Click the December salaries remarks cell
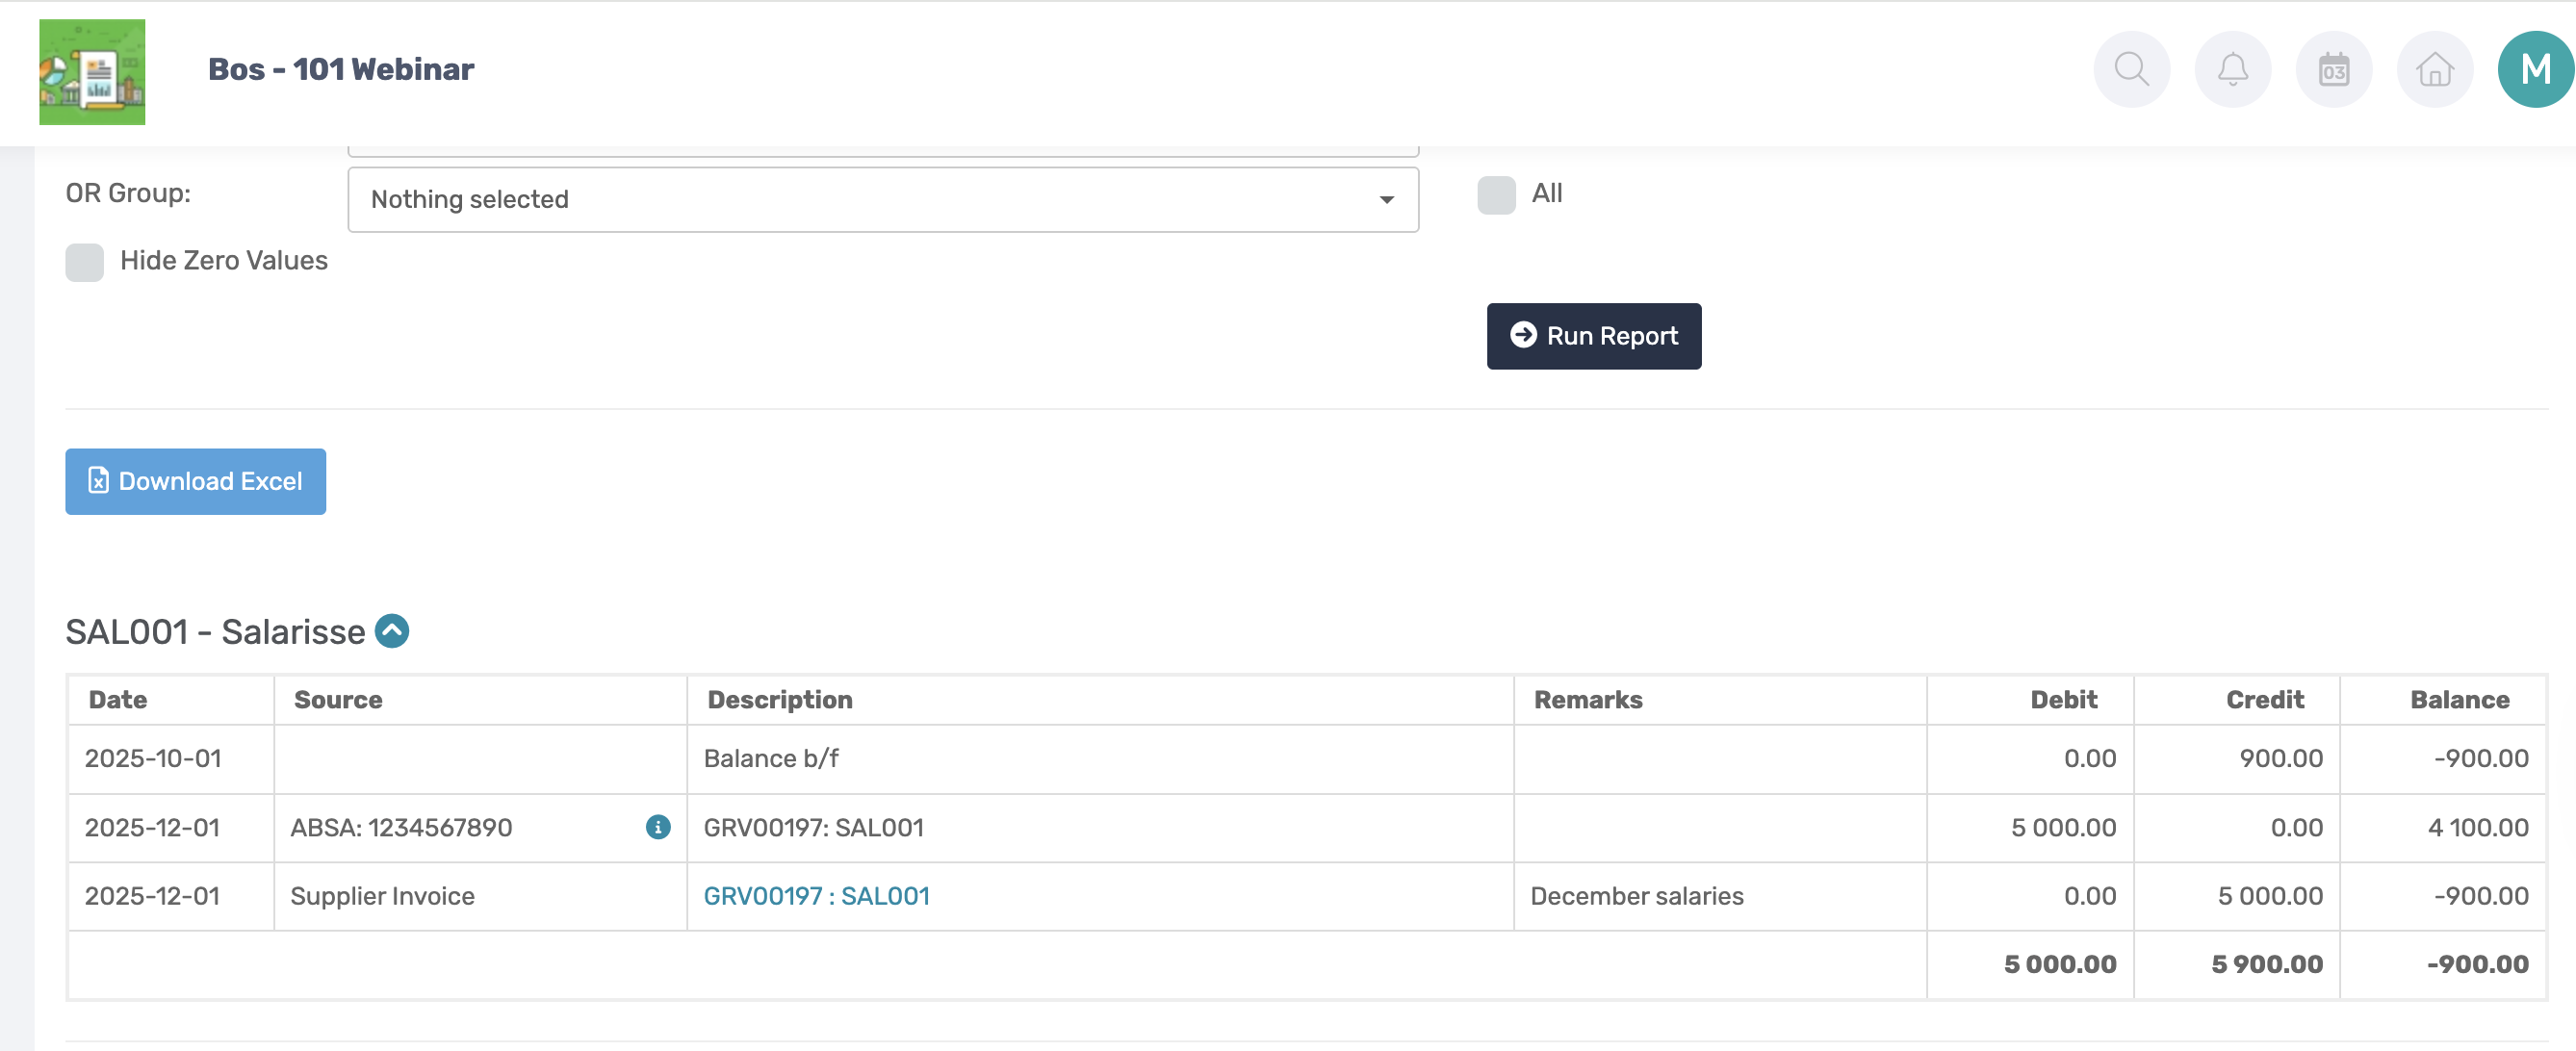Screen dimensions: 2576x1051 click(x=1636, y=896)
